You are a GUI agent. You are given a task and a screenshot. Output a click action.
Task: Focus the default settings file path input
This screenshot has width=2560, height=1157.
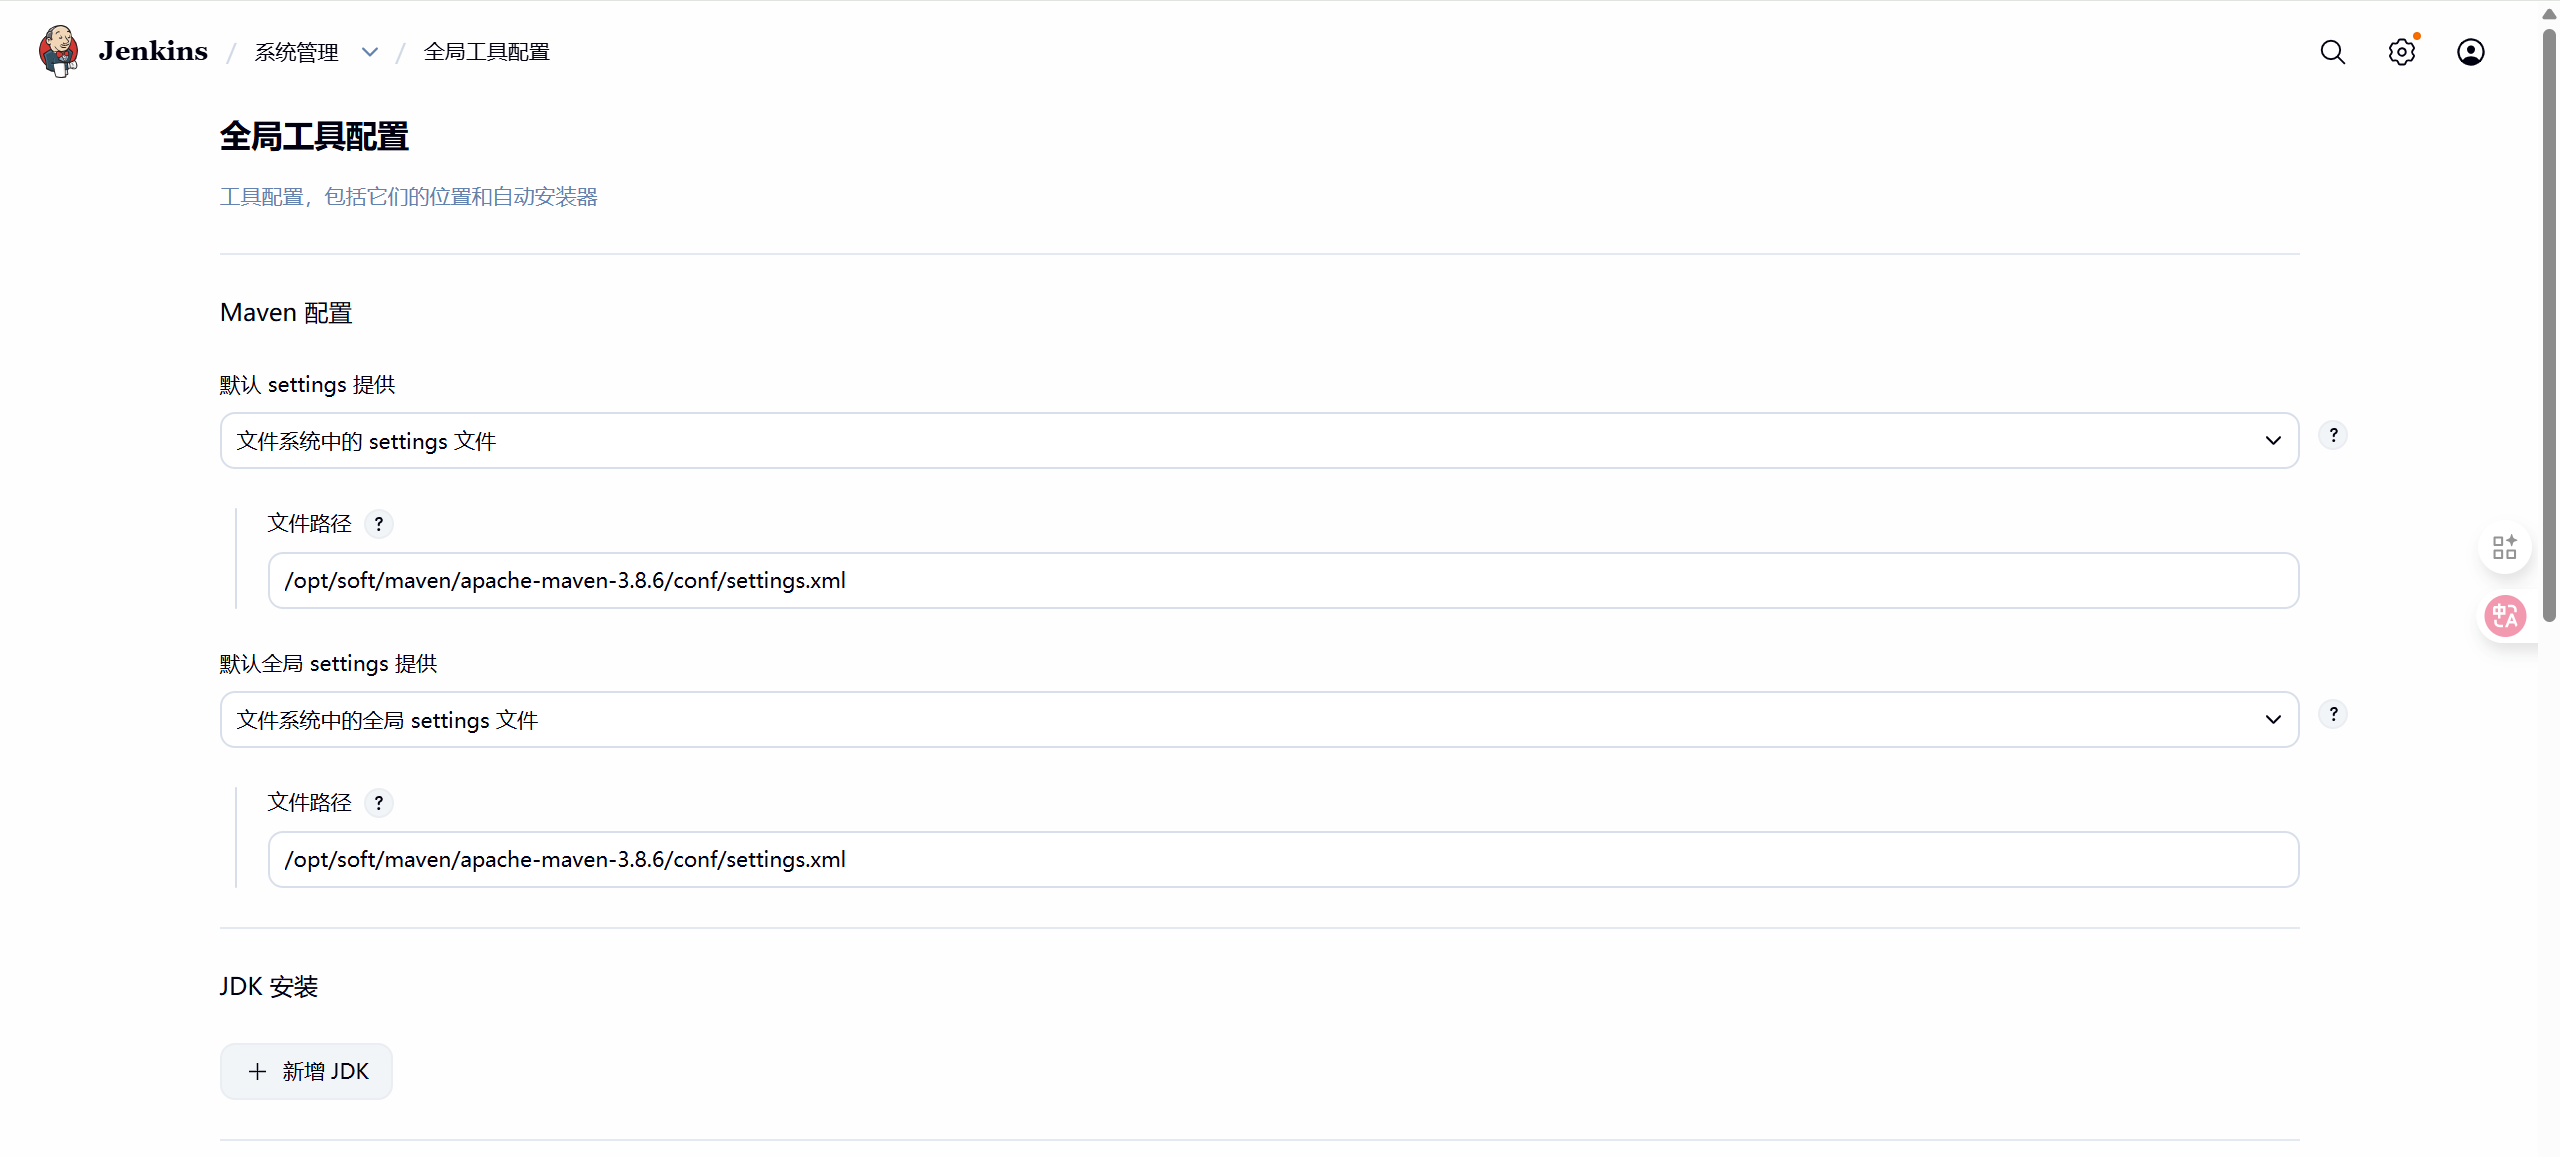(x=1283, y=581)
